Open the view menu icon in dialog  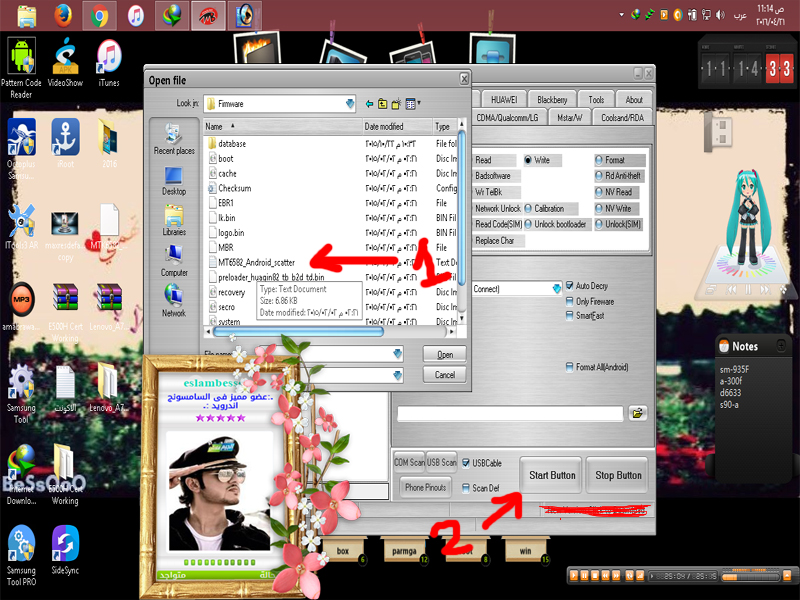[410, 104]
